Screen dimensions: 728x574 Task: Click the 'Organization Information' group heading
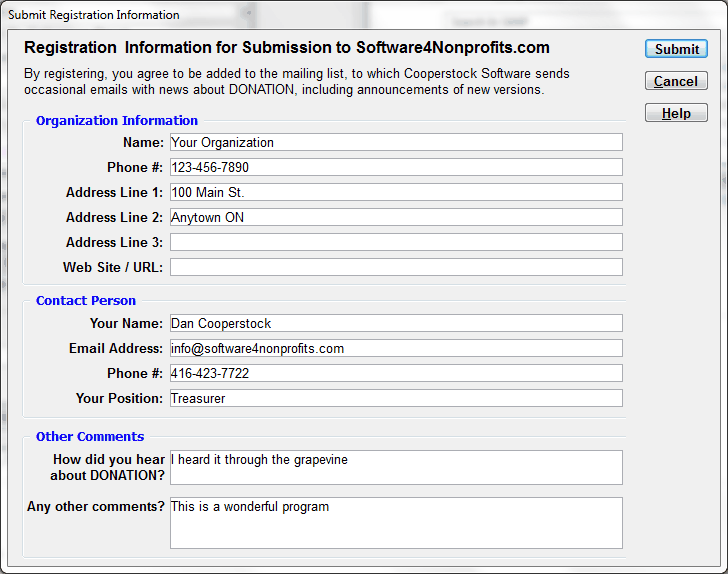(x=117, y=121)
